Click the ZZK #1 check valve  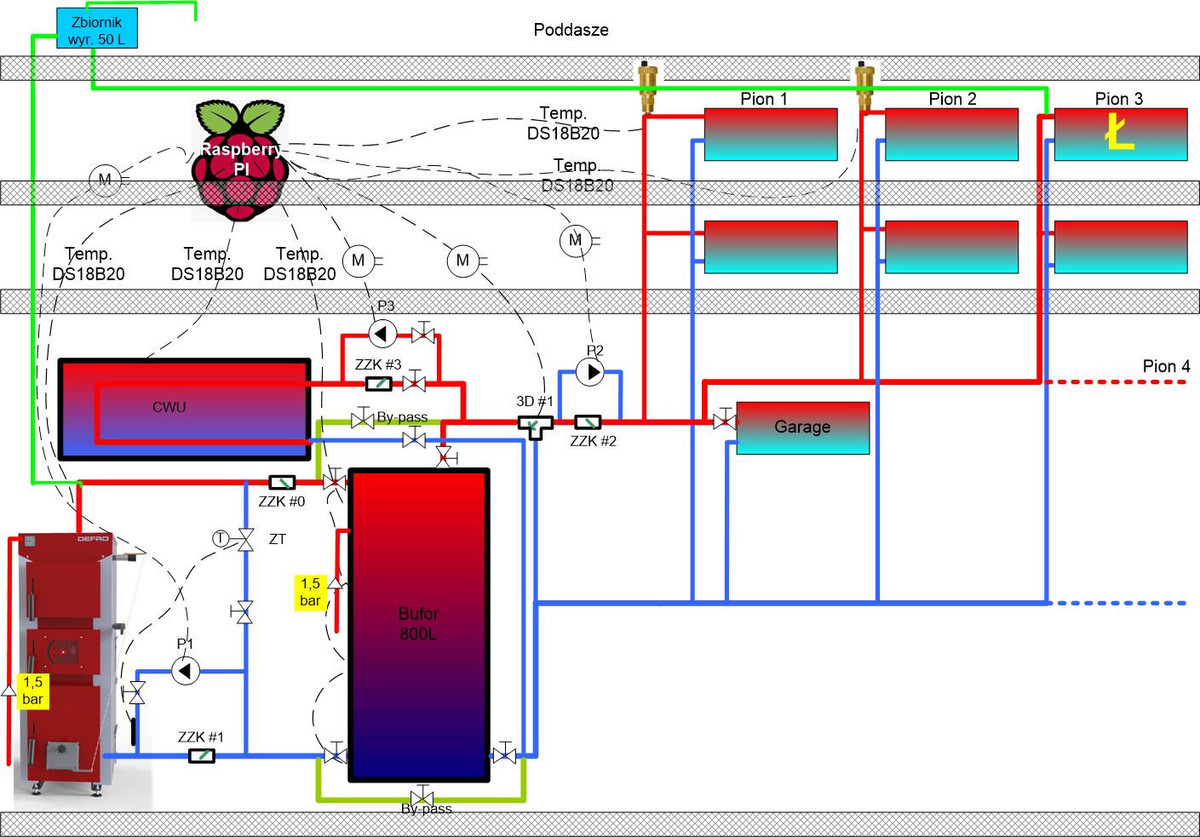point(202,755)
